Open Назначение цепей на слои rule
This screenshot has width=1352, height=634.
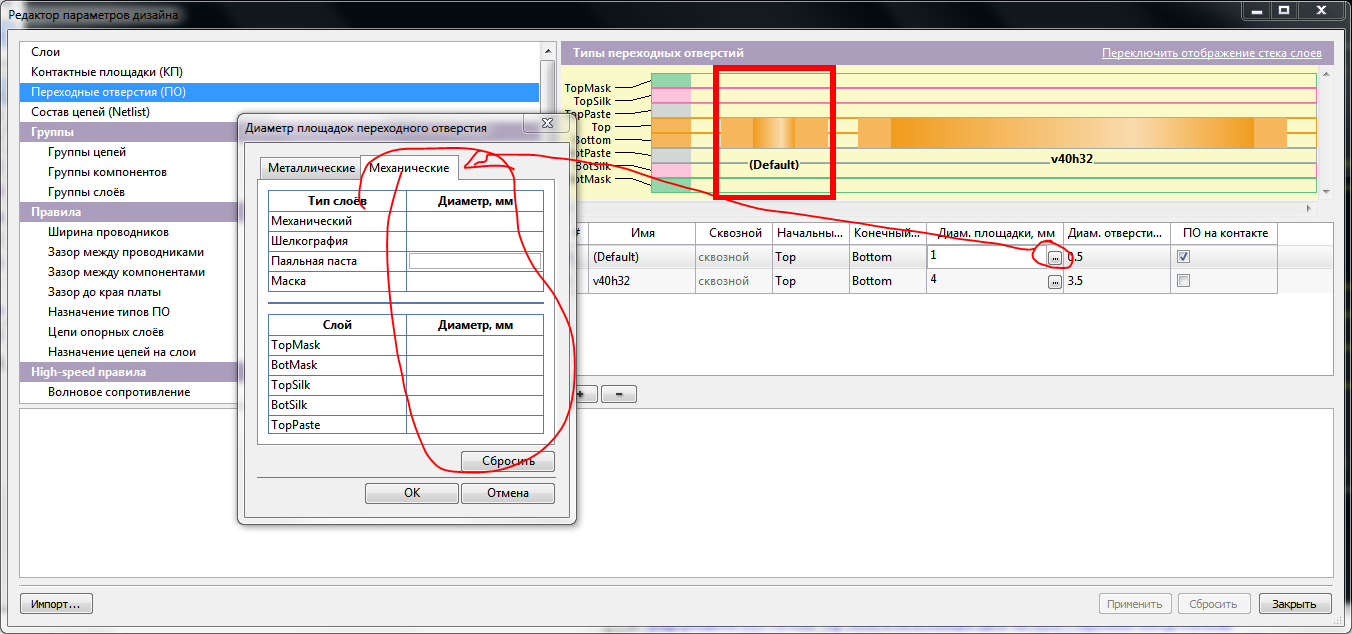coord(122,352)
